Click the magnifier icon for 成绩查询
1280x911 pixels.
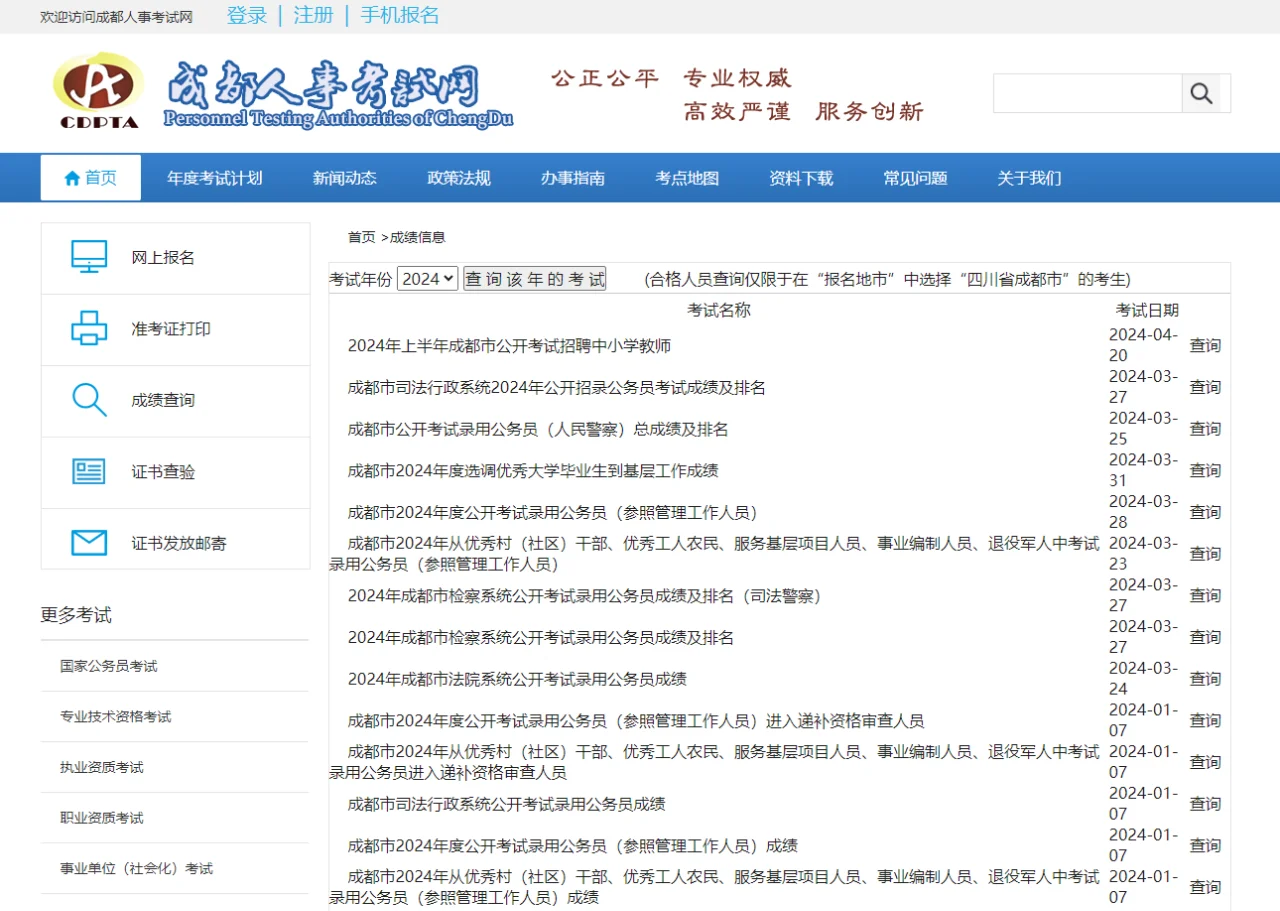click(x=89, y=400)
